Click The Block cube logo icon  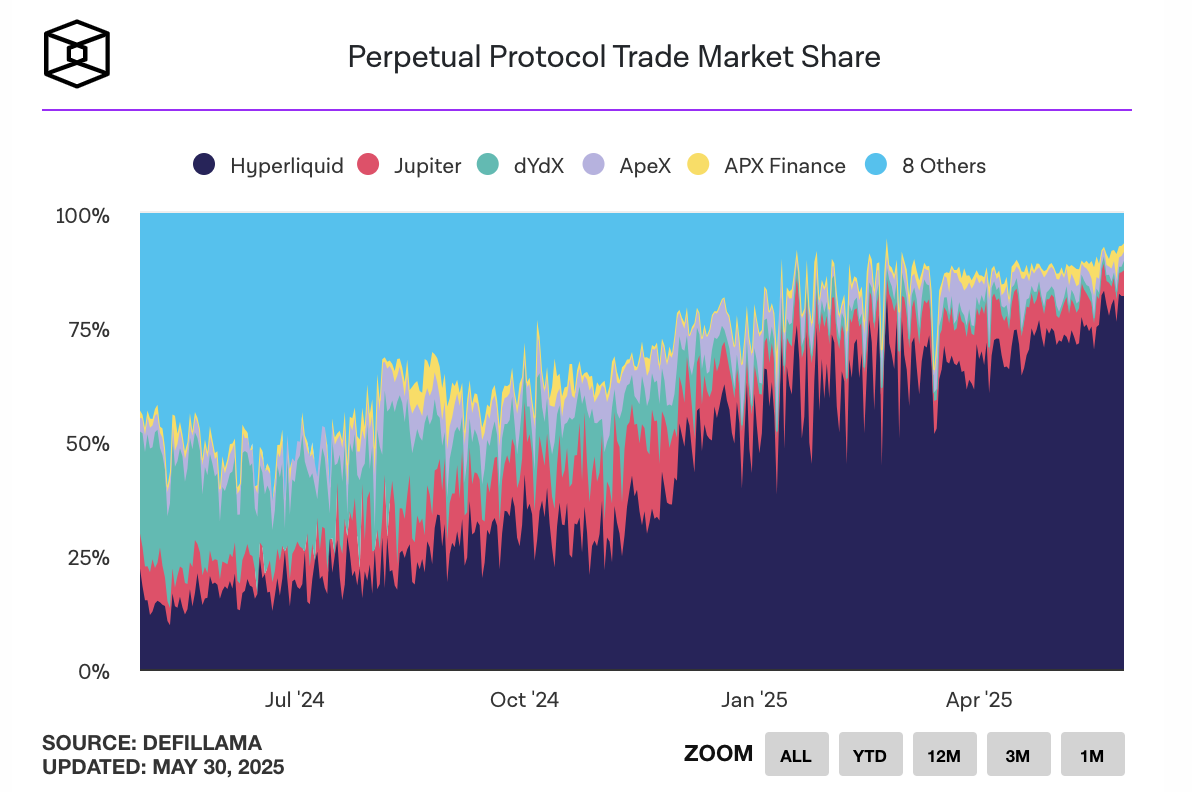click(77, 53)
